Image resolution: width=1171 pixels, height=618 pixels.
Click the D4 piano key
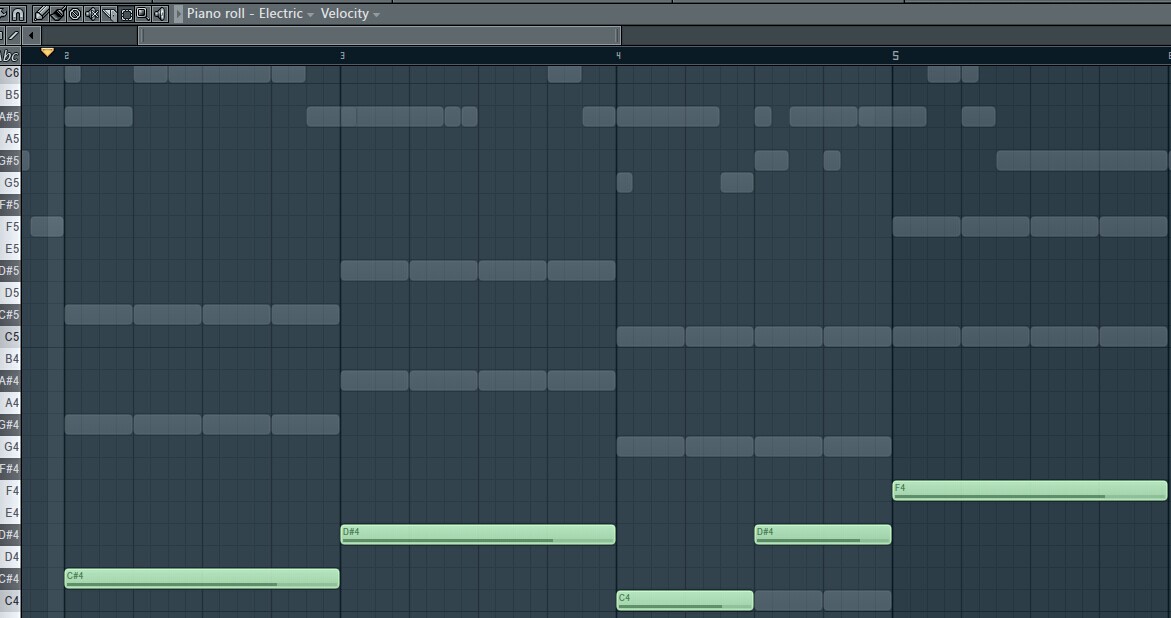point(10,557)
